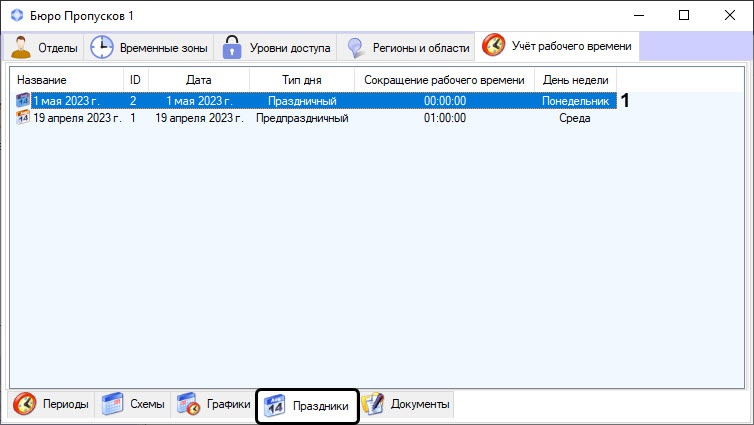
Task: Select the Предпраздничный day type cell
Action: [x=301, y=118]
